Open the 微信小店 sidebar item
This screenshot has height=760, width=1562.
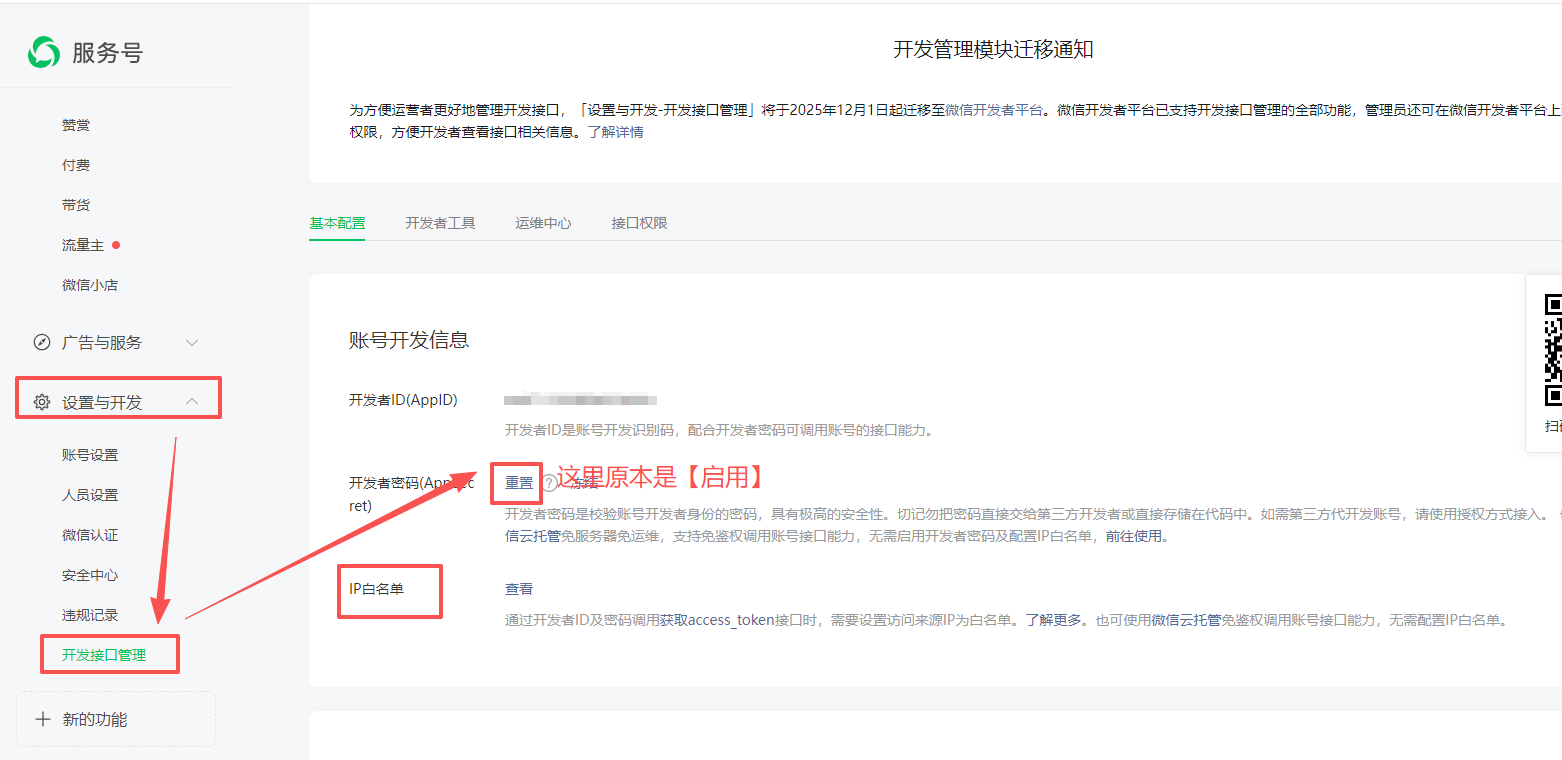[90, 285]
